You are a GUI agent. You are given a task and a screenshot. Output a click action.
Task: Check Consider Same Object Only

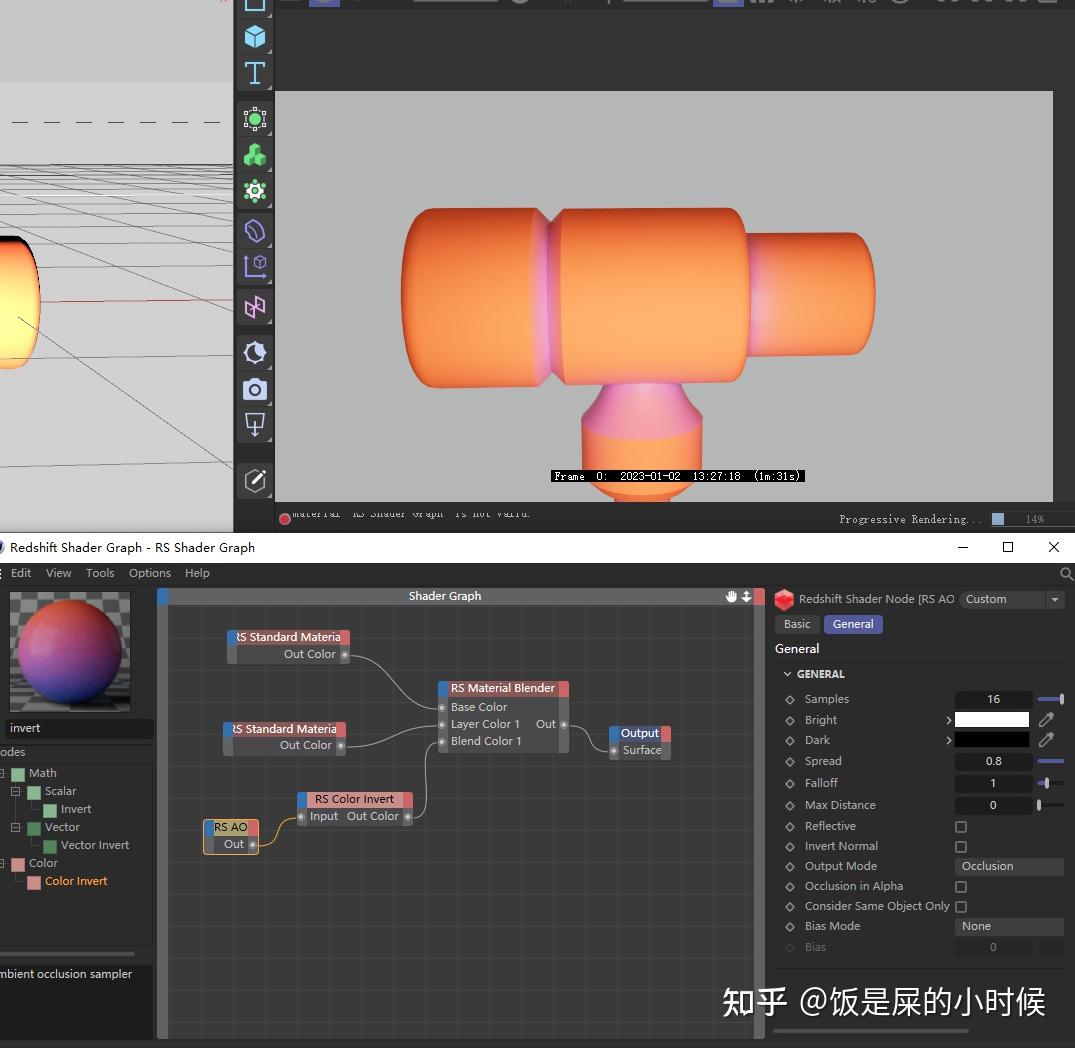tap(961, 907)
